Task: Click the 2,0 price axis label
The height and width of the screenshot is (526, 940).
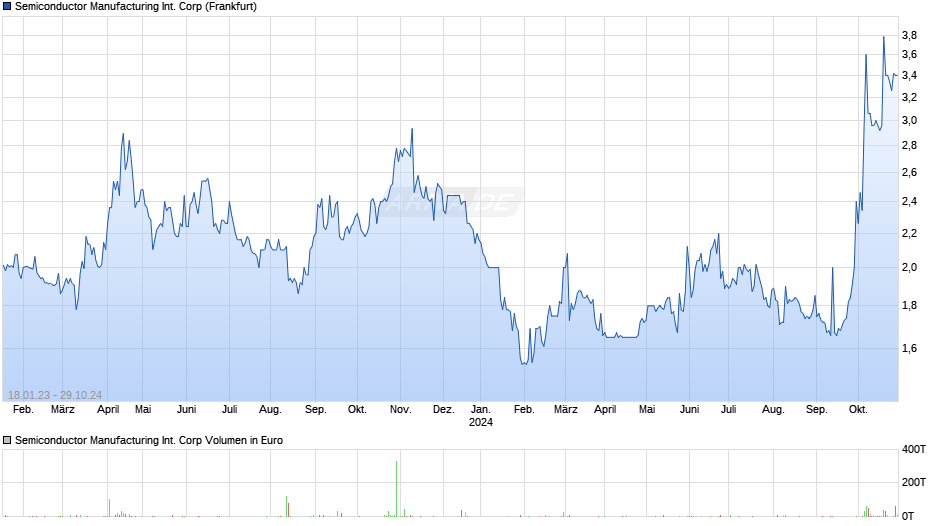Action: click(x=909, y=267)
